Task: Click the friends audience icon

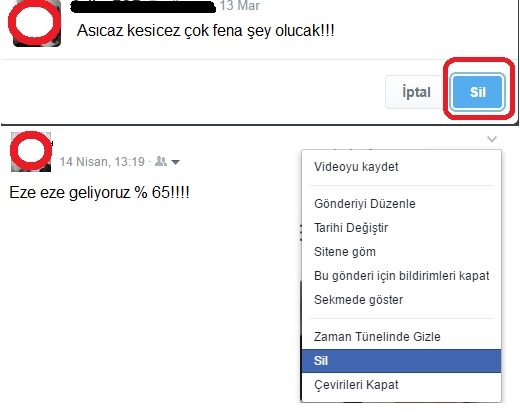Action: click(x=161, y=161)
